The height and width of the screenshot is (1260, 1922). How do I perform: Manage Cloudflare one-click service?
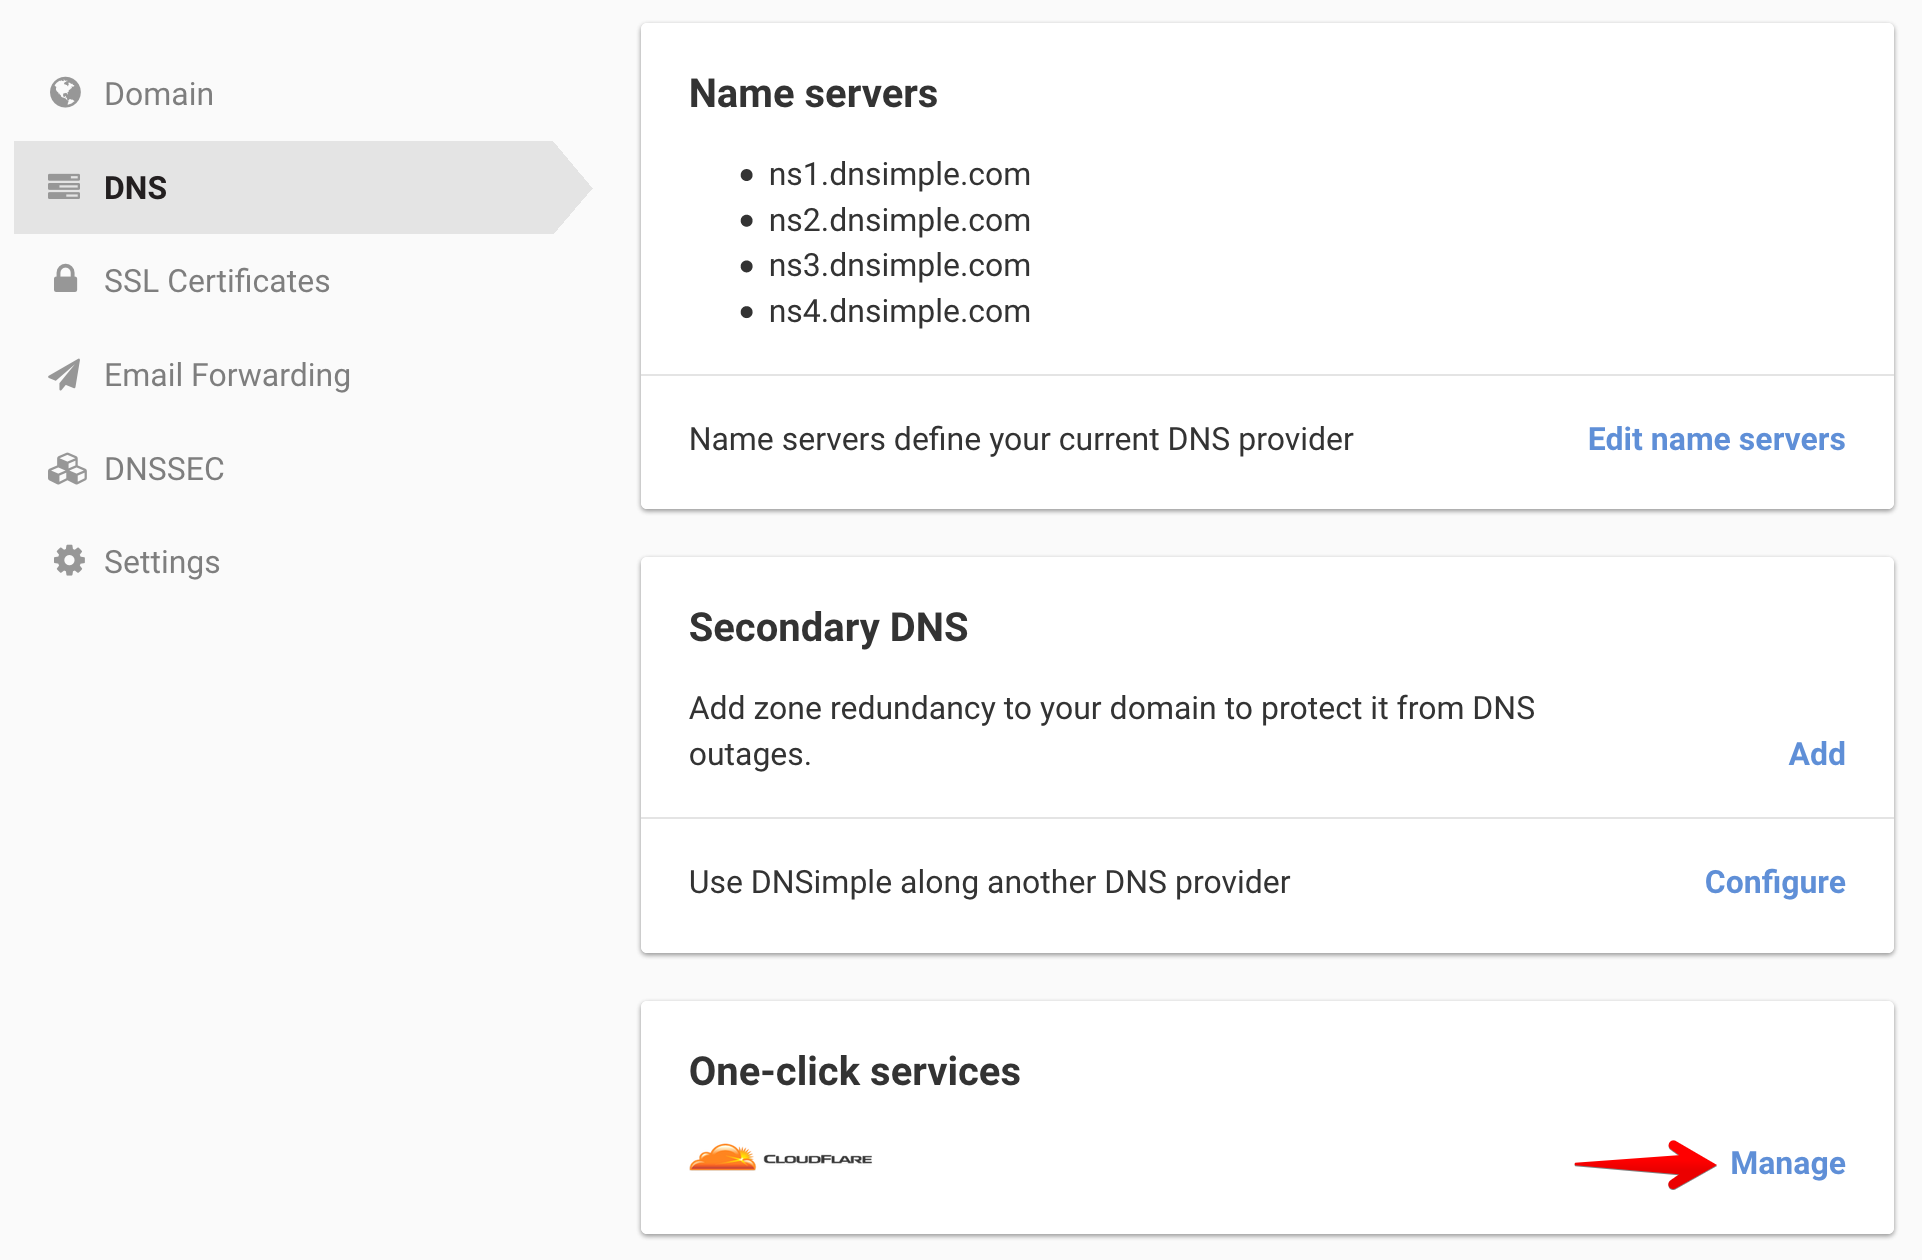click(1787, 1163)
